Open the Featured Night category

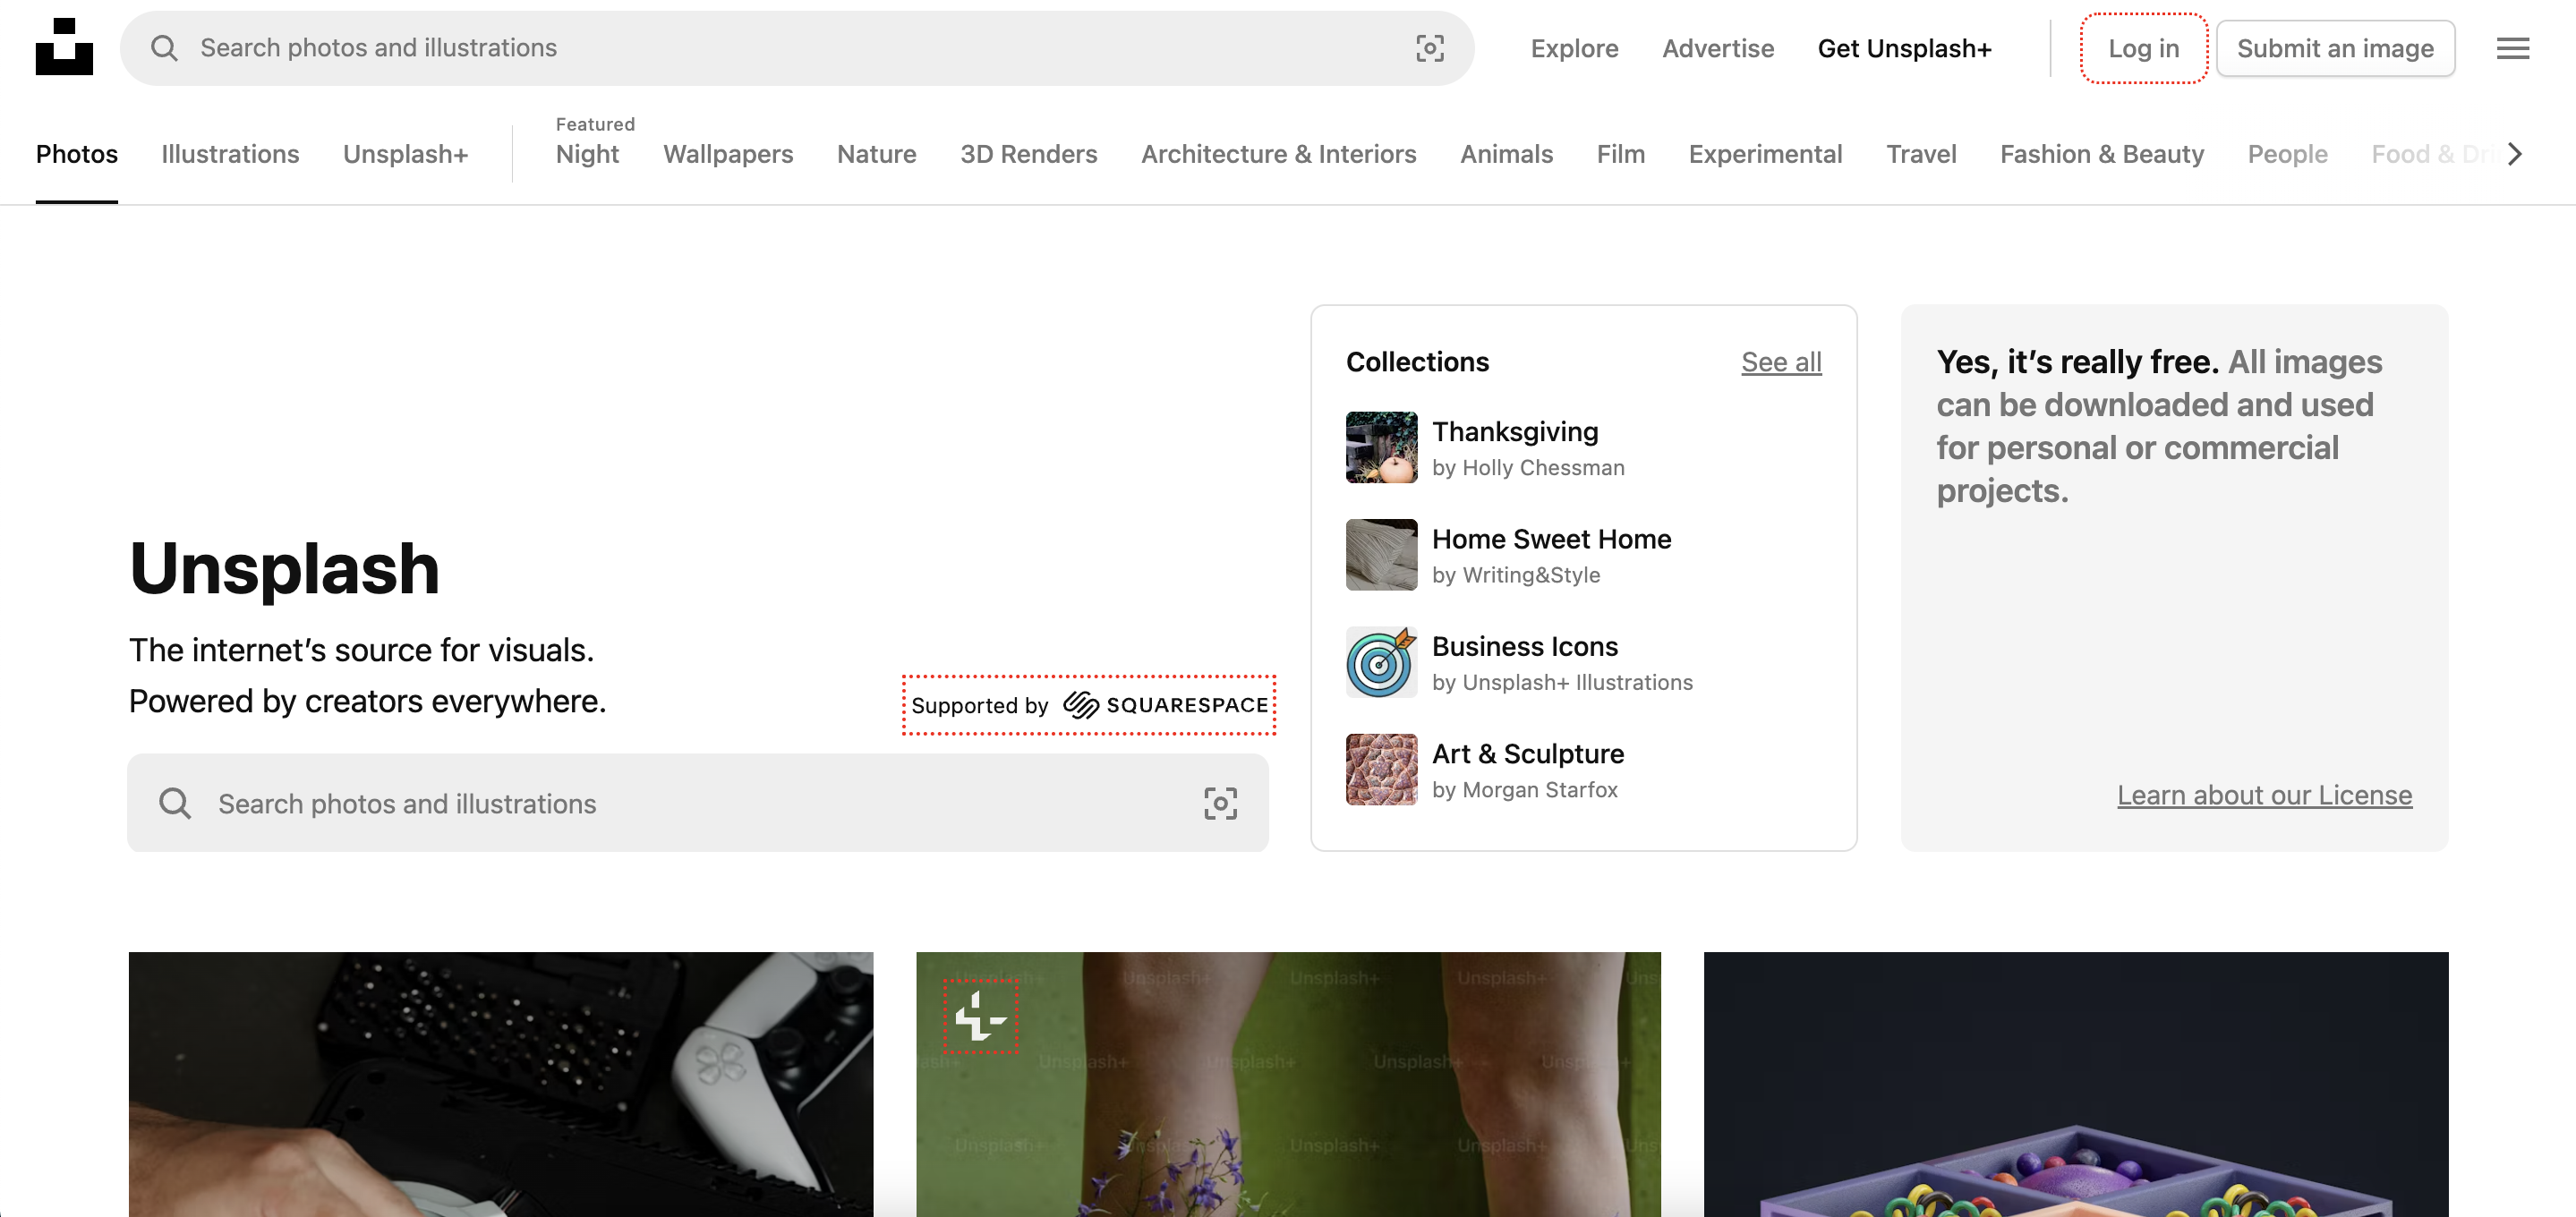(587, 154)
